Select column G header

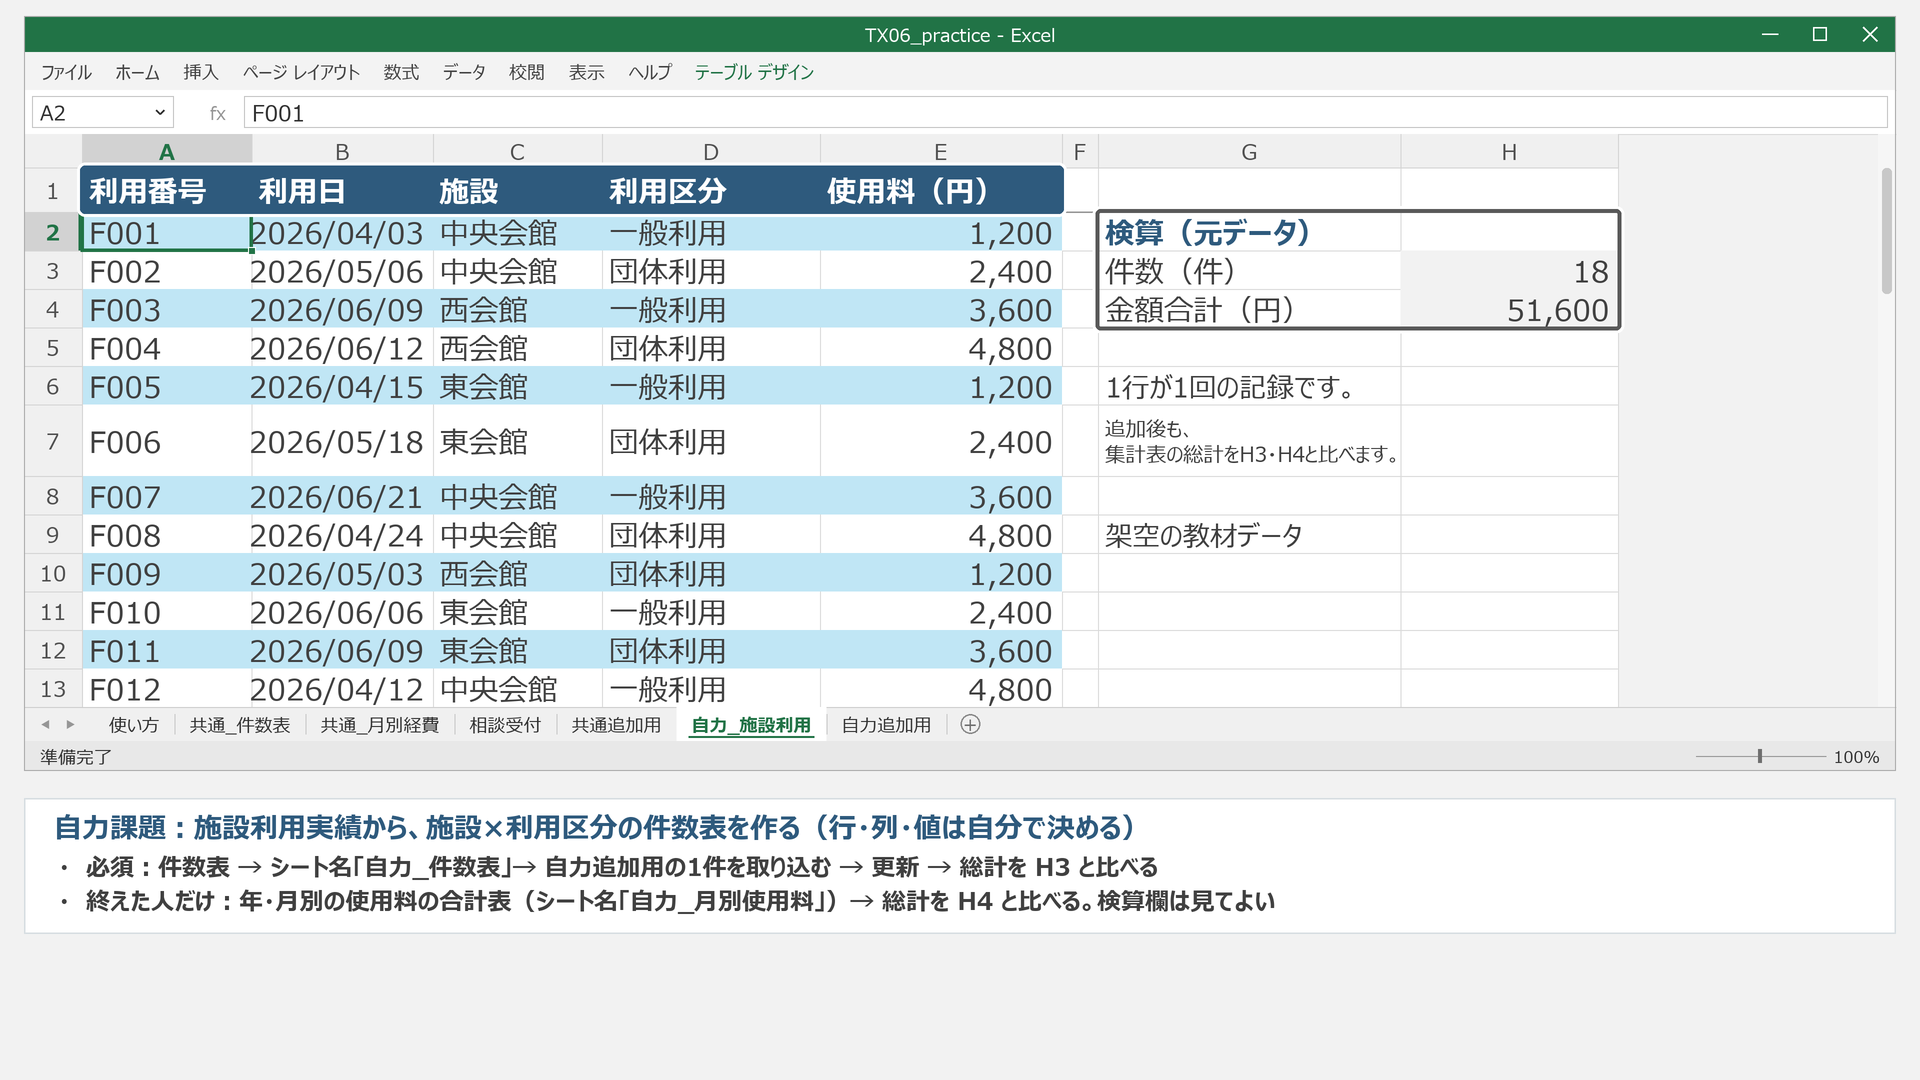(x=1249, y=152)
